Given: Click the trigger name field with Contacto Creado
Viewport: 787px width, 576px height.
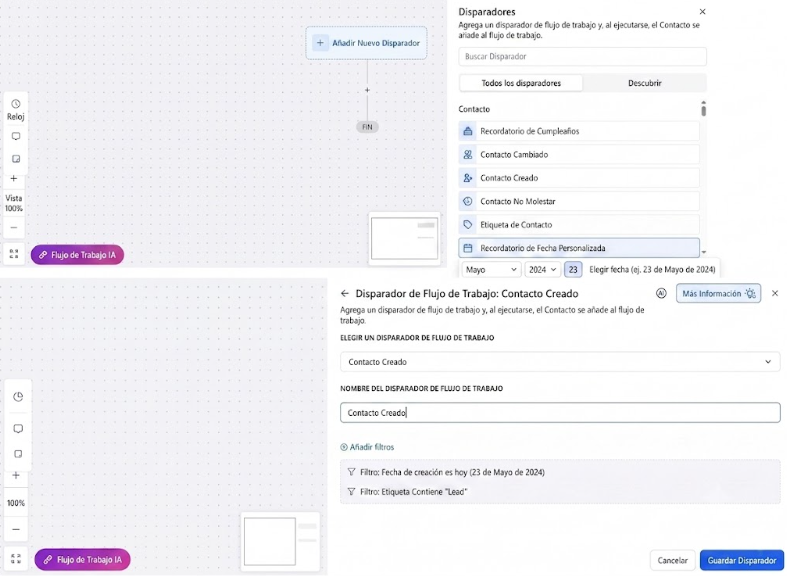Looking at the screenshot, I should point(560,412).
